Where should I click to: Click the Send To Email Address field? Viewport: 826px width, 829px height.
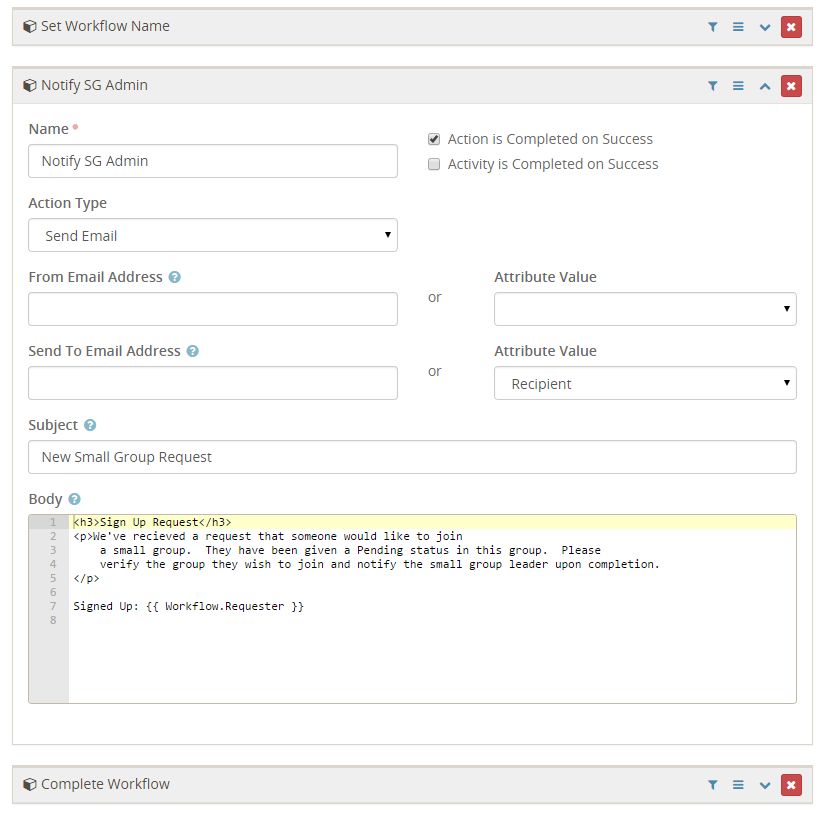[213, 383]
